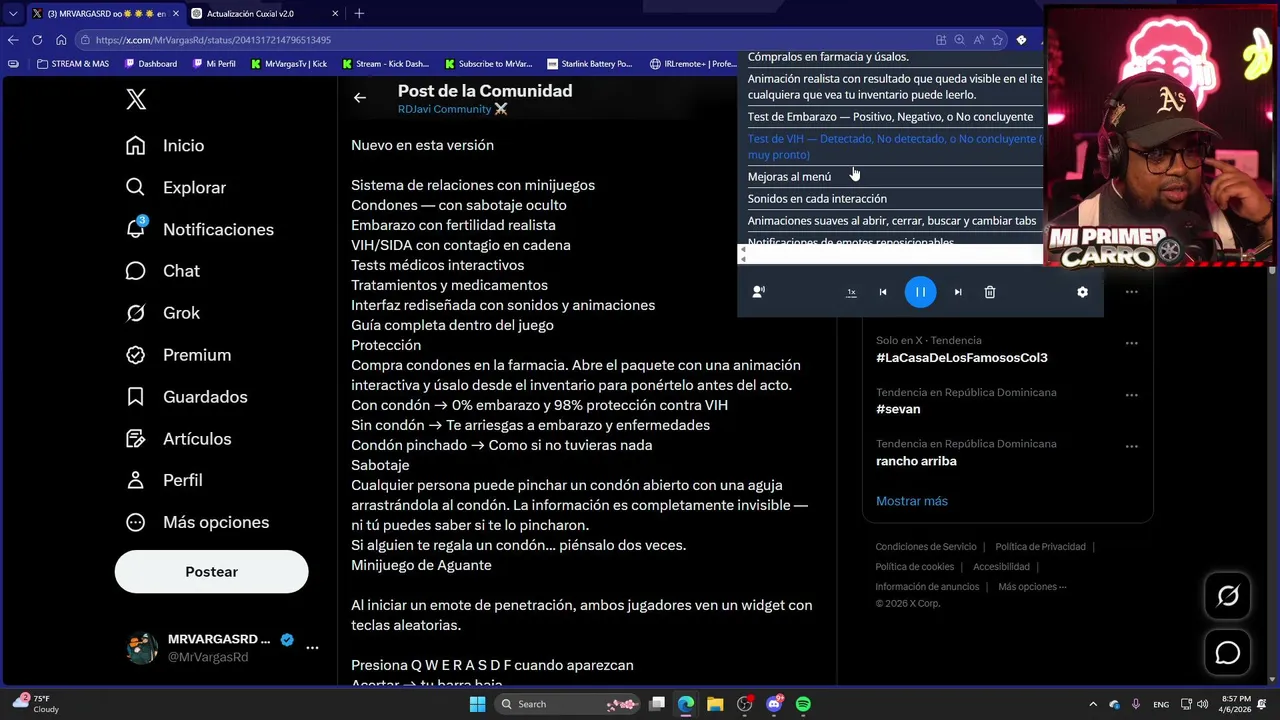Viewport: 1280px width, 720px height.
Task: Open the rancho arriba trend
Action: [916, 461]
